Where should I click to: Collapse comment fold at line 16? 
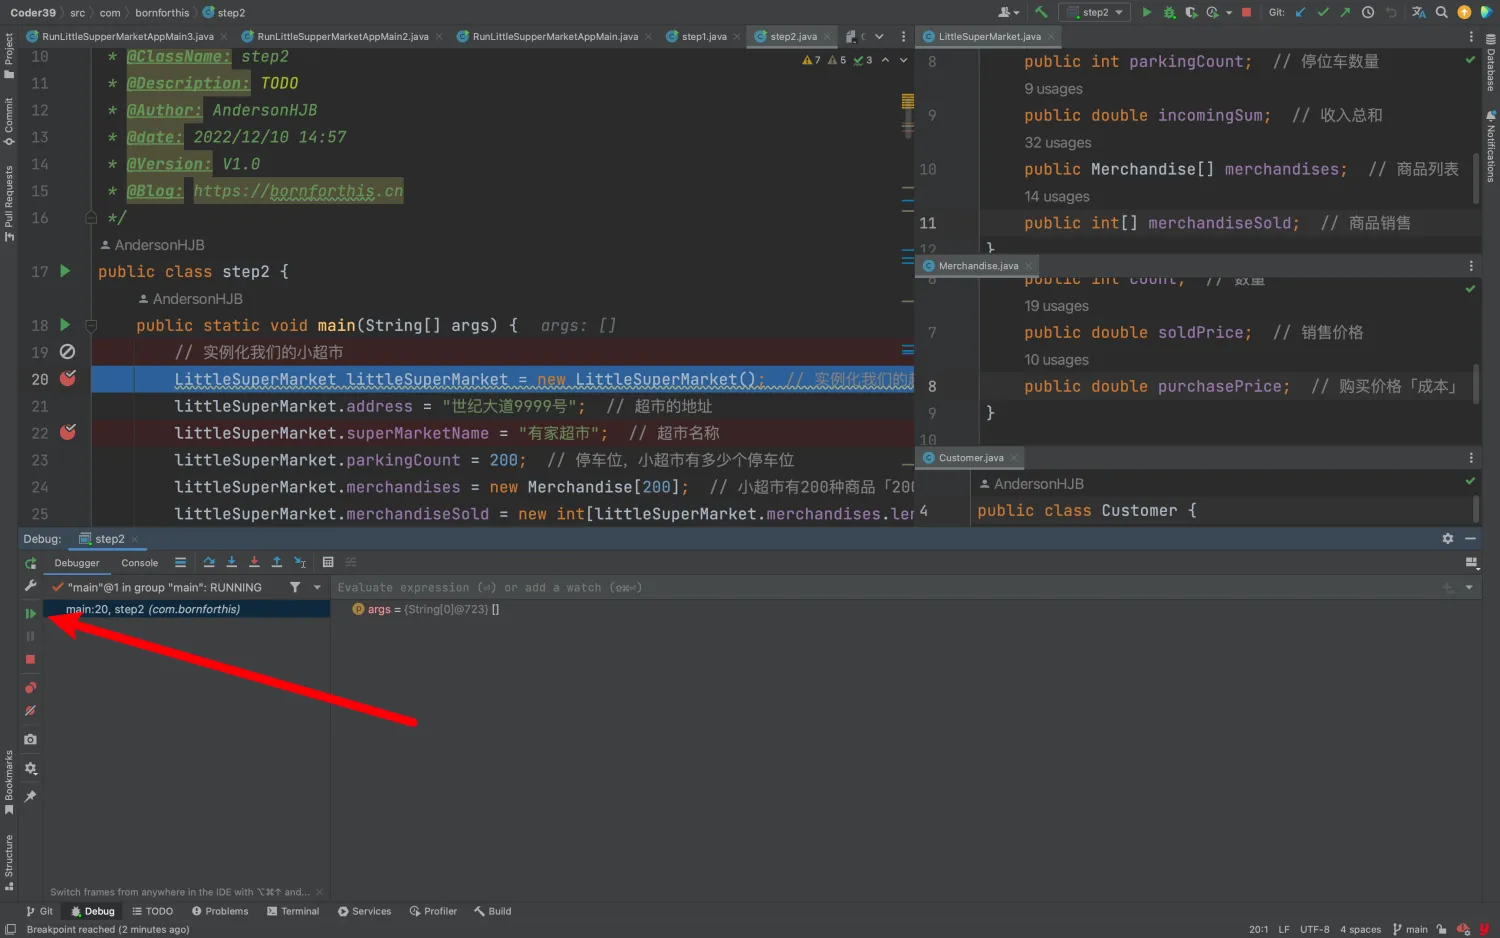click(91, 217)
